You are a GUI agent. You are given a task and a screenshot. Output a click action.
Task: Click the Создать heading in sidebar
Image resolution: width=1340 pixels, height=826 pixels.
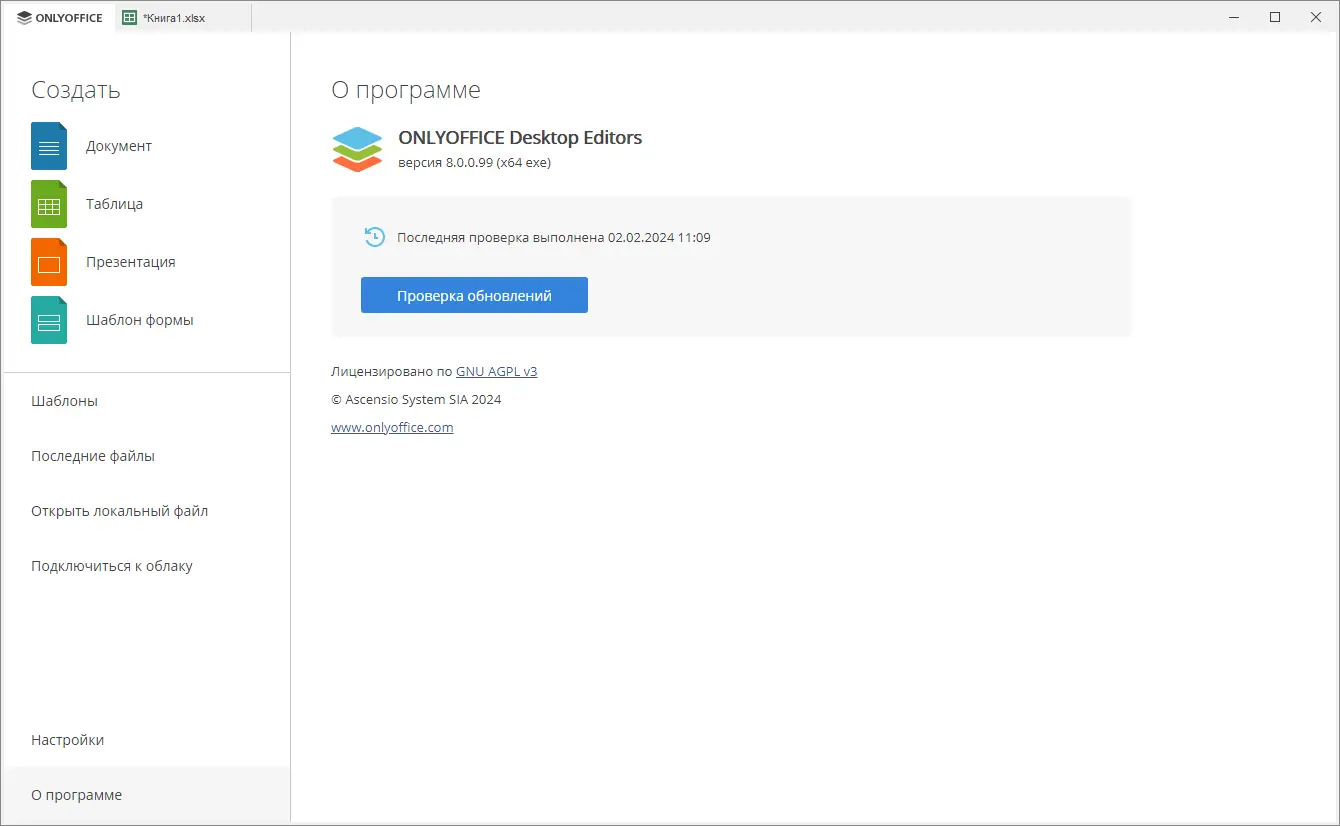pos(76,90)
